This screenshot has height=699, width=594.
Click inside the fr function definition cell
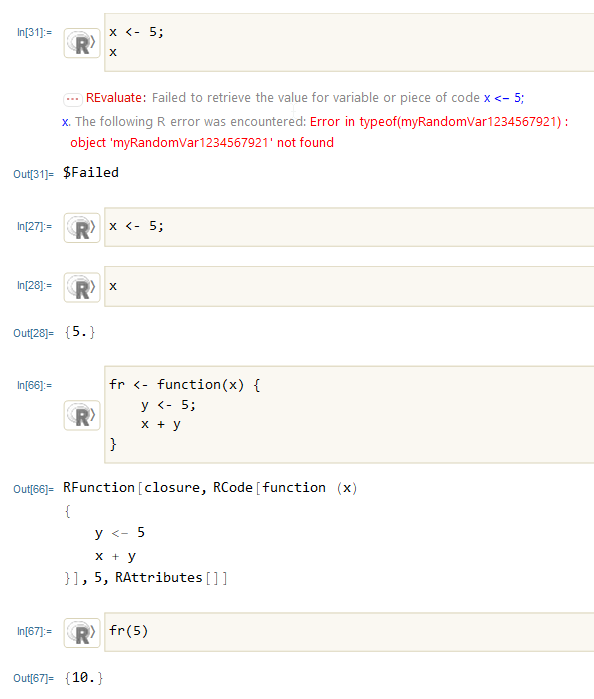tap(349, 415)
